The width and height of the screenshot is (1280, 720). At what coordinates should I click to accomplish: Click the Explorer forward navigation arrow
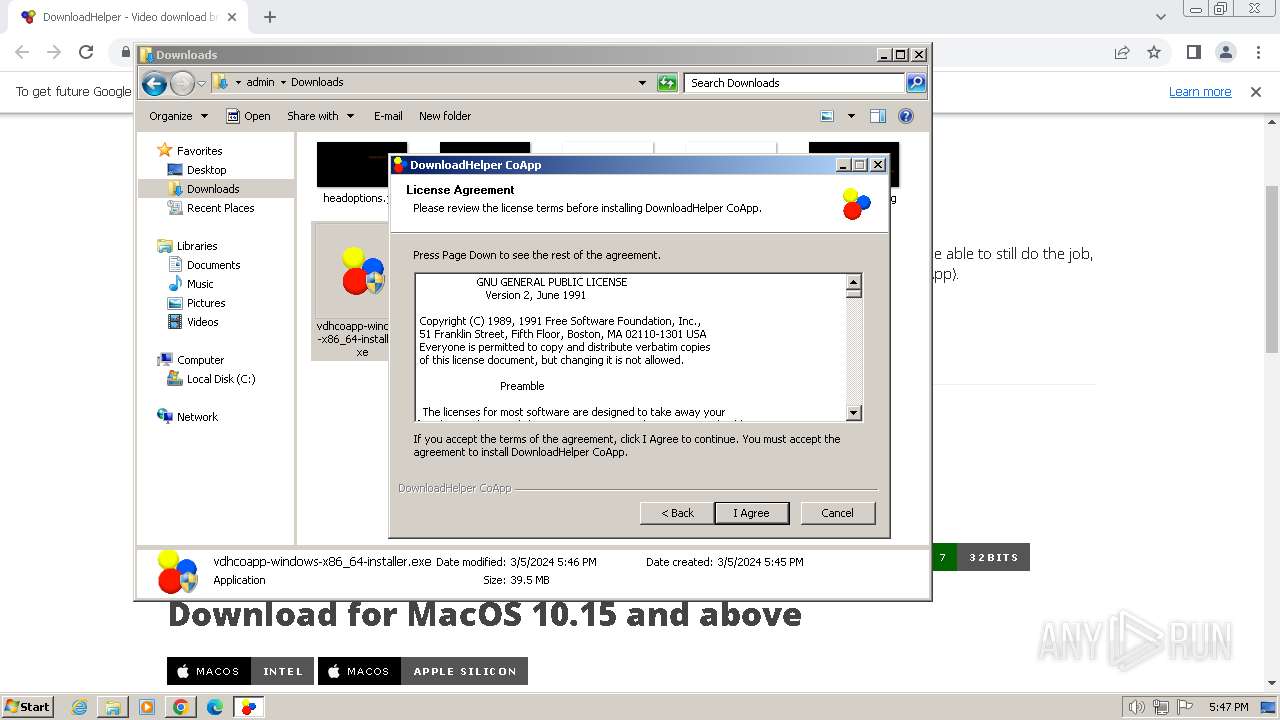182,83
